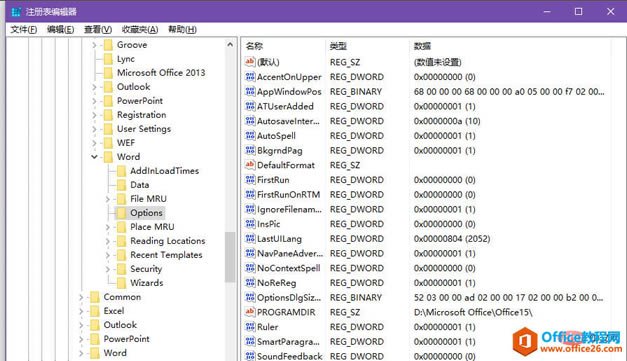Select the FirstRunOnRTM value icon
Viewport: 627px width, 361px height.
pyautogui.click(x=250, y=194)
